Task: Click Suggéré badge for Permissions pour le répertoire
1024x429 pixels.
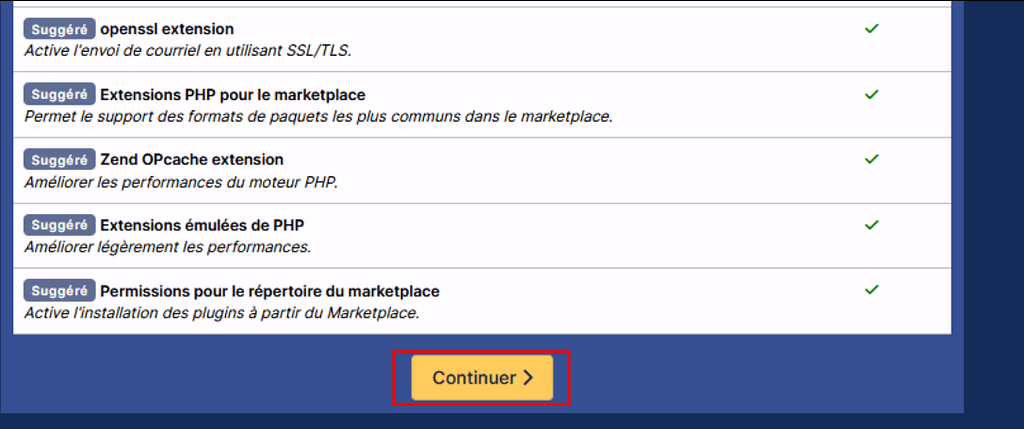Action: 59,291
